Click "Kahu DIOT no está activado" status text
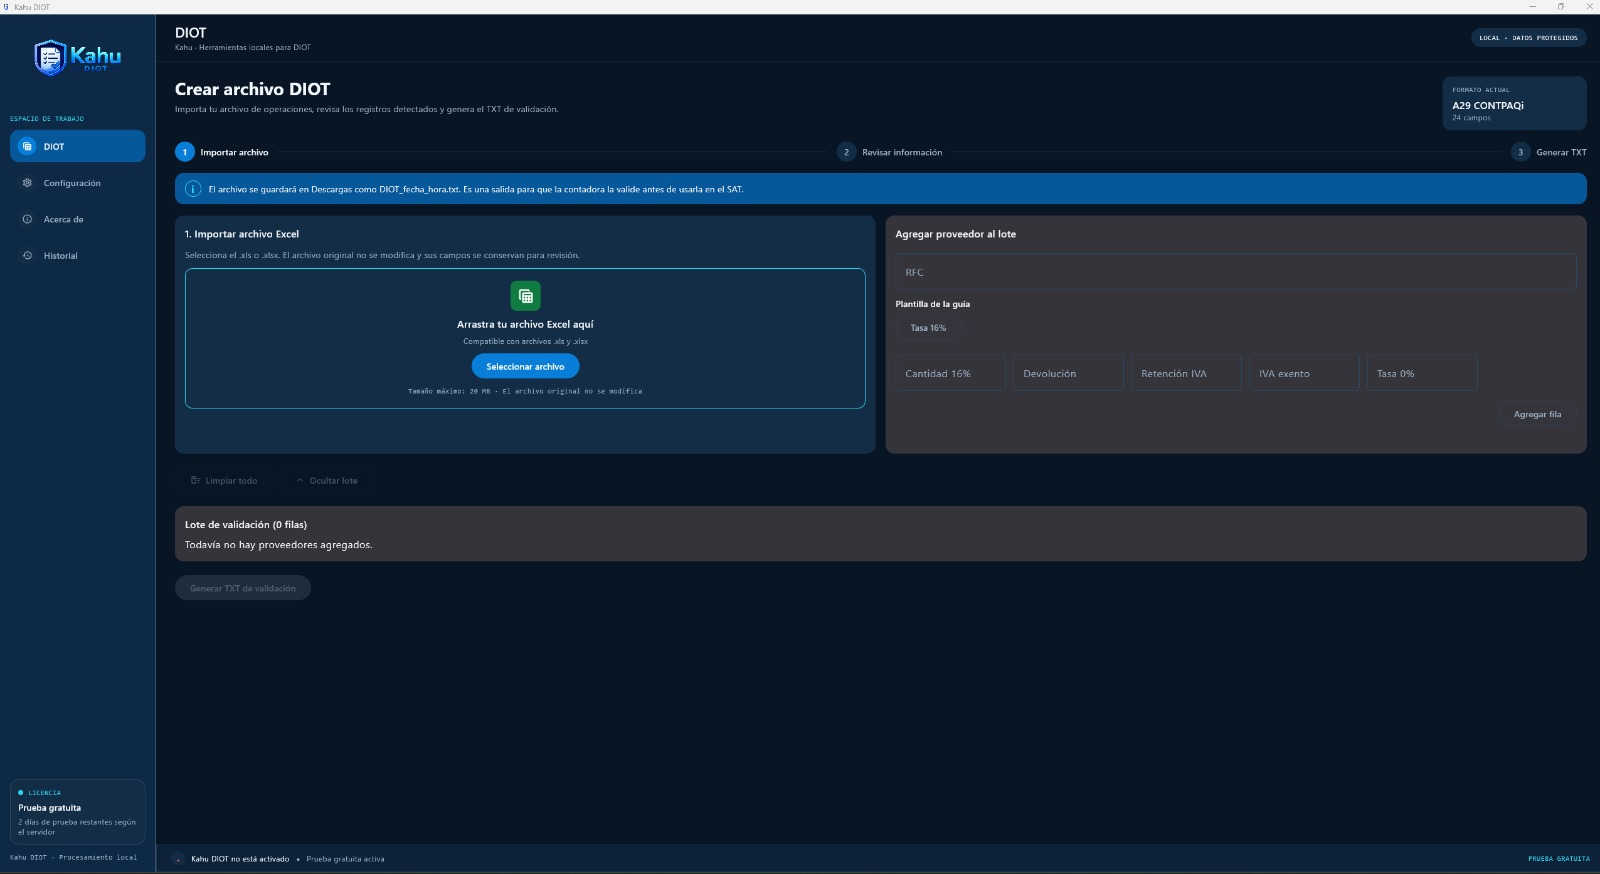This screenshot has width=1600, height=874. click(x=240, y=859)
